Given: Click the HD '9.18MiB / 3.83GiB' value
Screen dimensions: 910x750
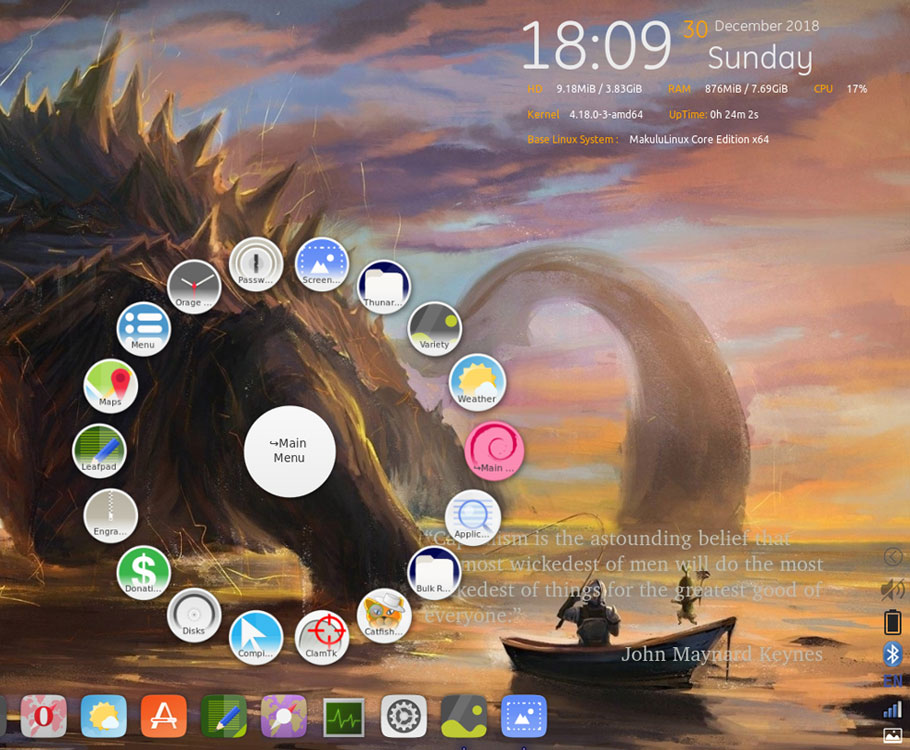Looking at the screenshot, I should coord(599,89).
